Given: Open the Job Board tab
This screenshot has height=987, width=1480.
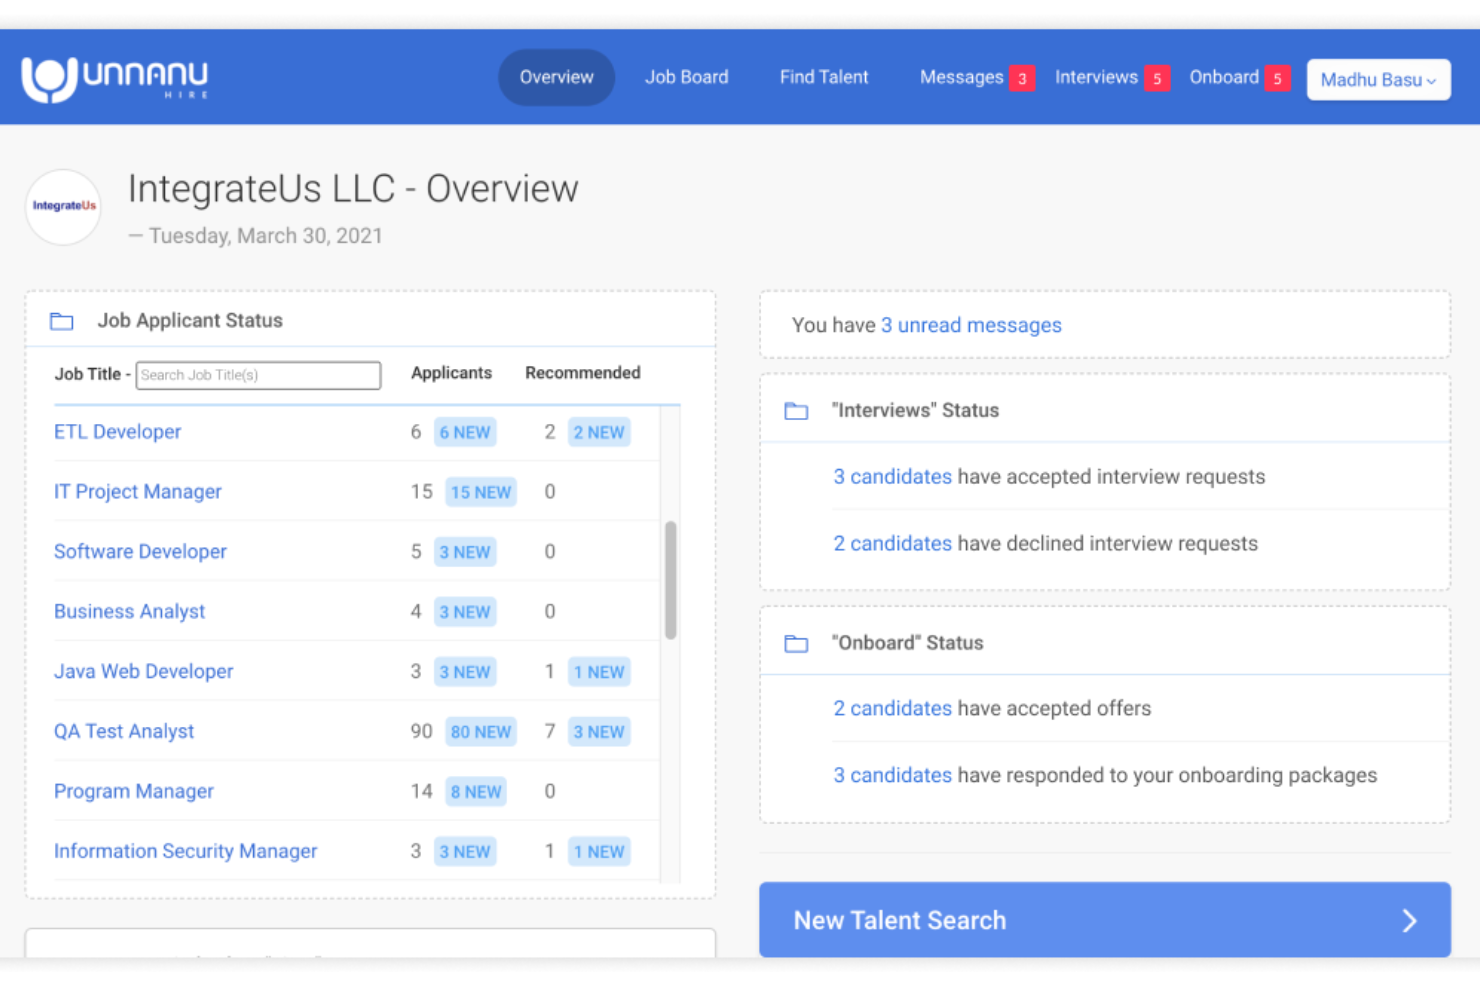Looking at the screenshot, I should click(686, 77).
